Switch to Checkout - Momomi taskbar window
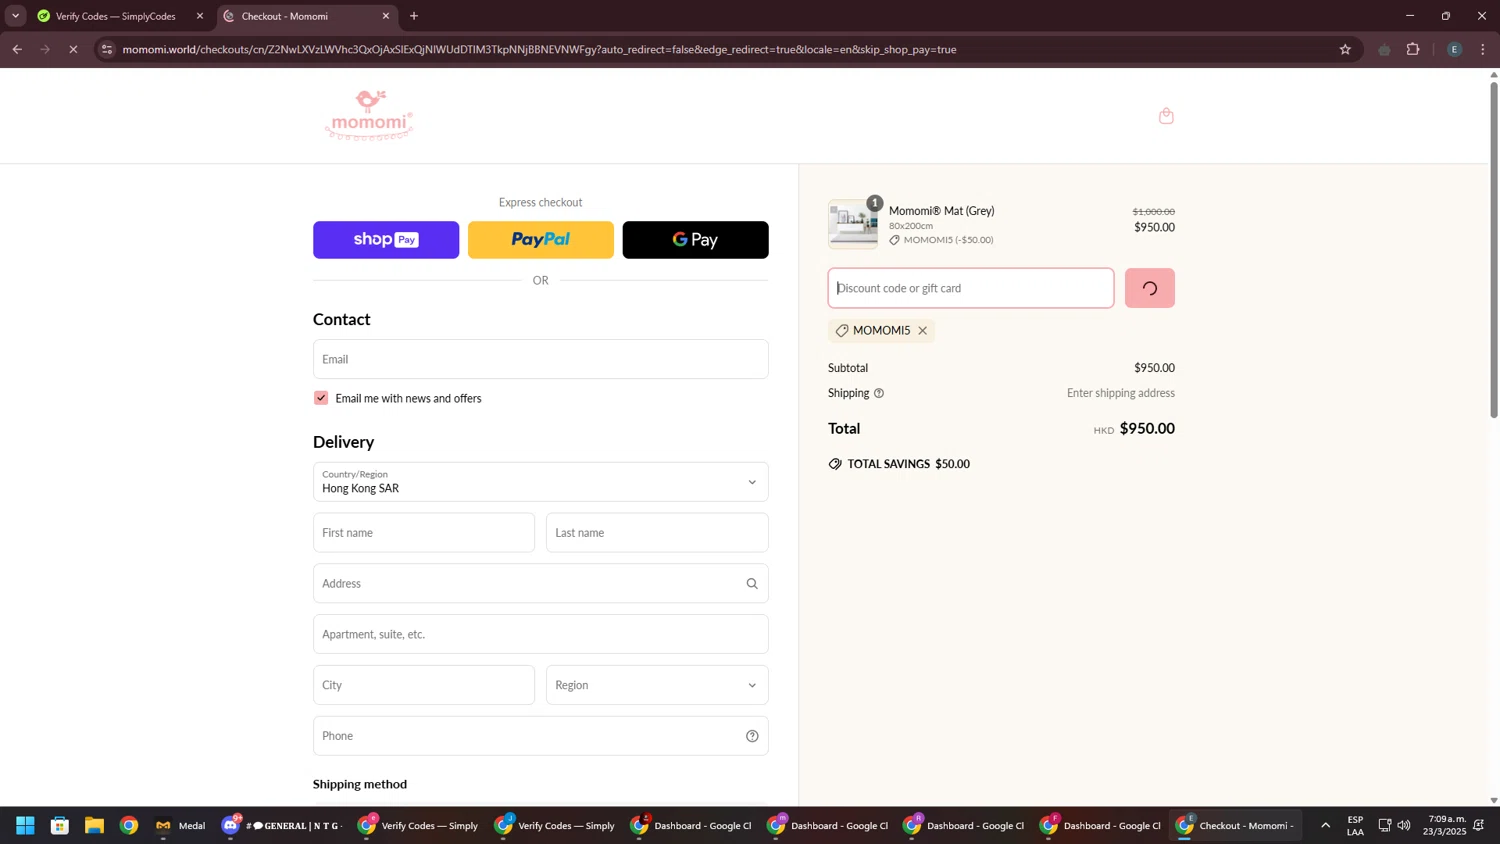Image resolution: width=1500 pixels, height=844 pixels. click(1236, 826)
